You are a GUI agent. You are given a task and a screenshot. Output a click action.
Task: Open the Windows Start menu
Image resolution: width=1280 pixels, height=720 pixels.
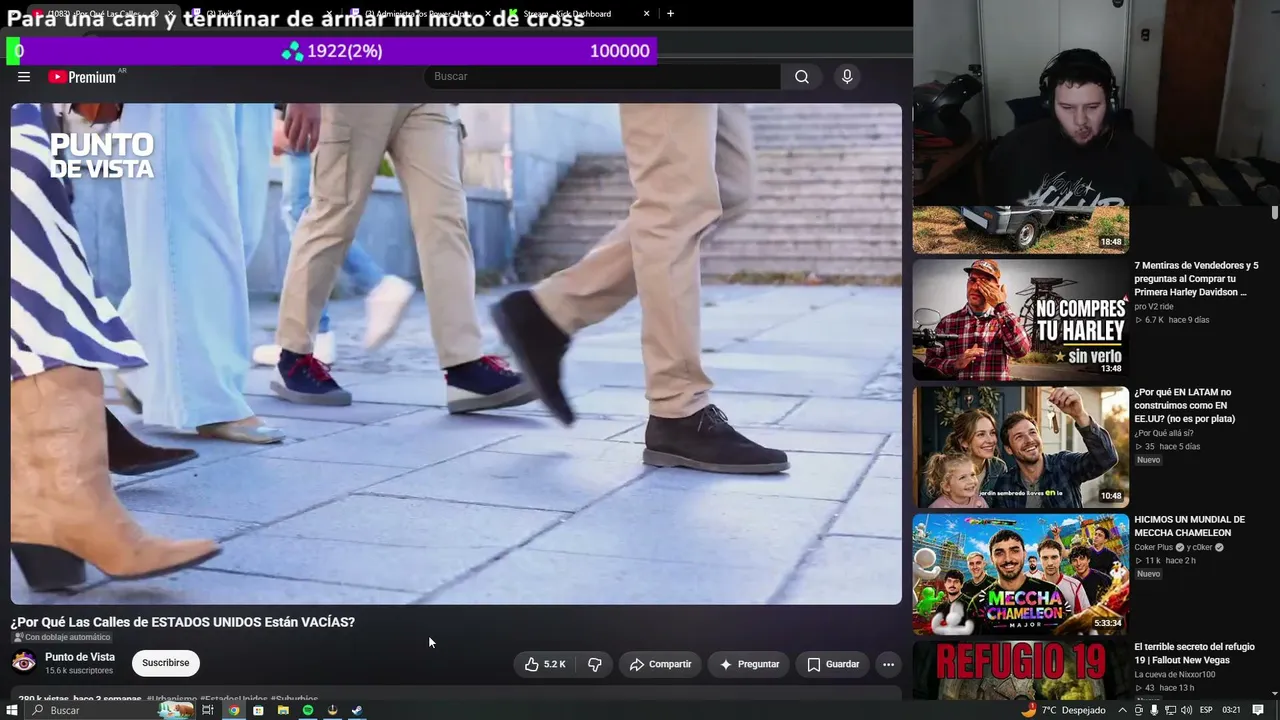point(12,710)
